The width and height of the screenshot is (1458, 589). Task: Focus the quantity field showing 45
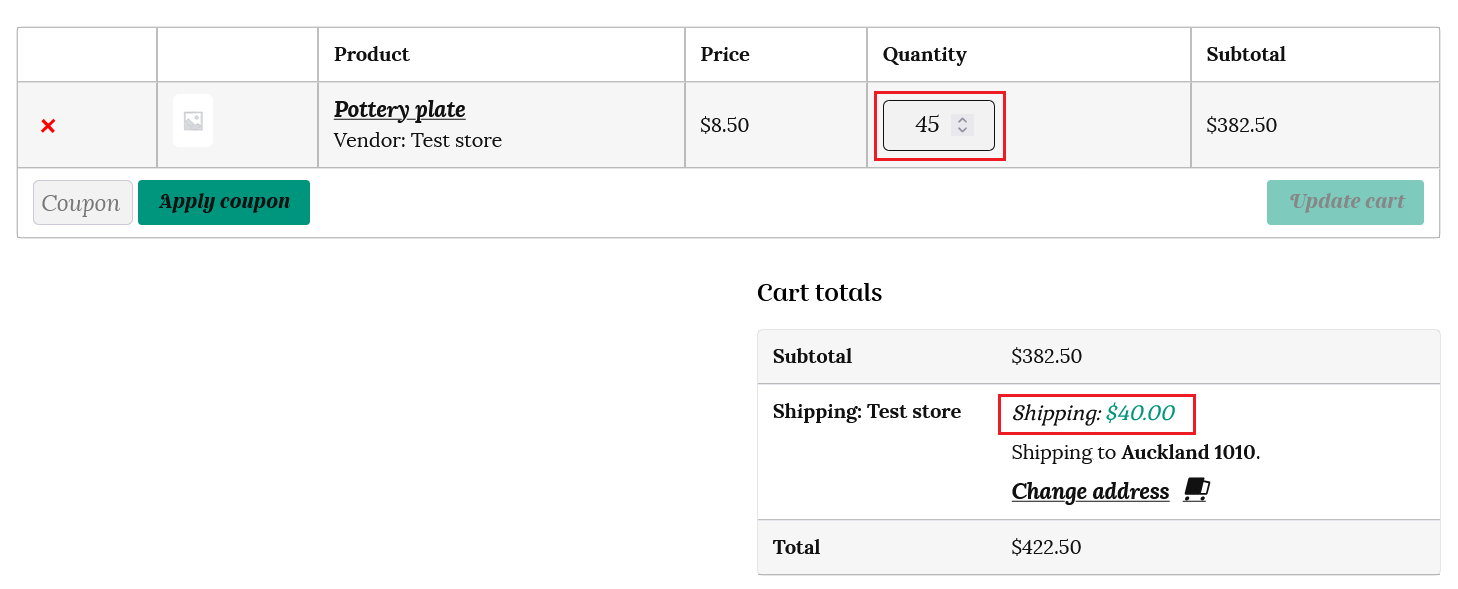[922, 125]
